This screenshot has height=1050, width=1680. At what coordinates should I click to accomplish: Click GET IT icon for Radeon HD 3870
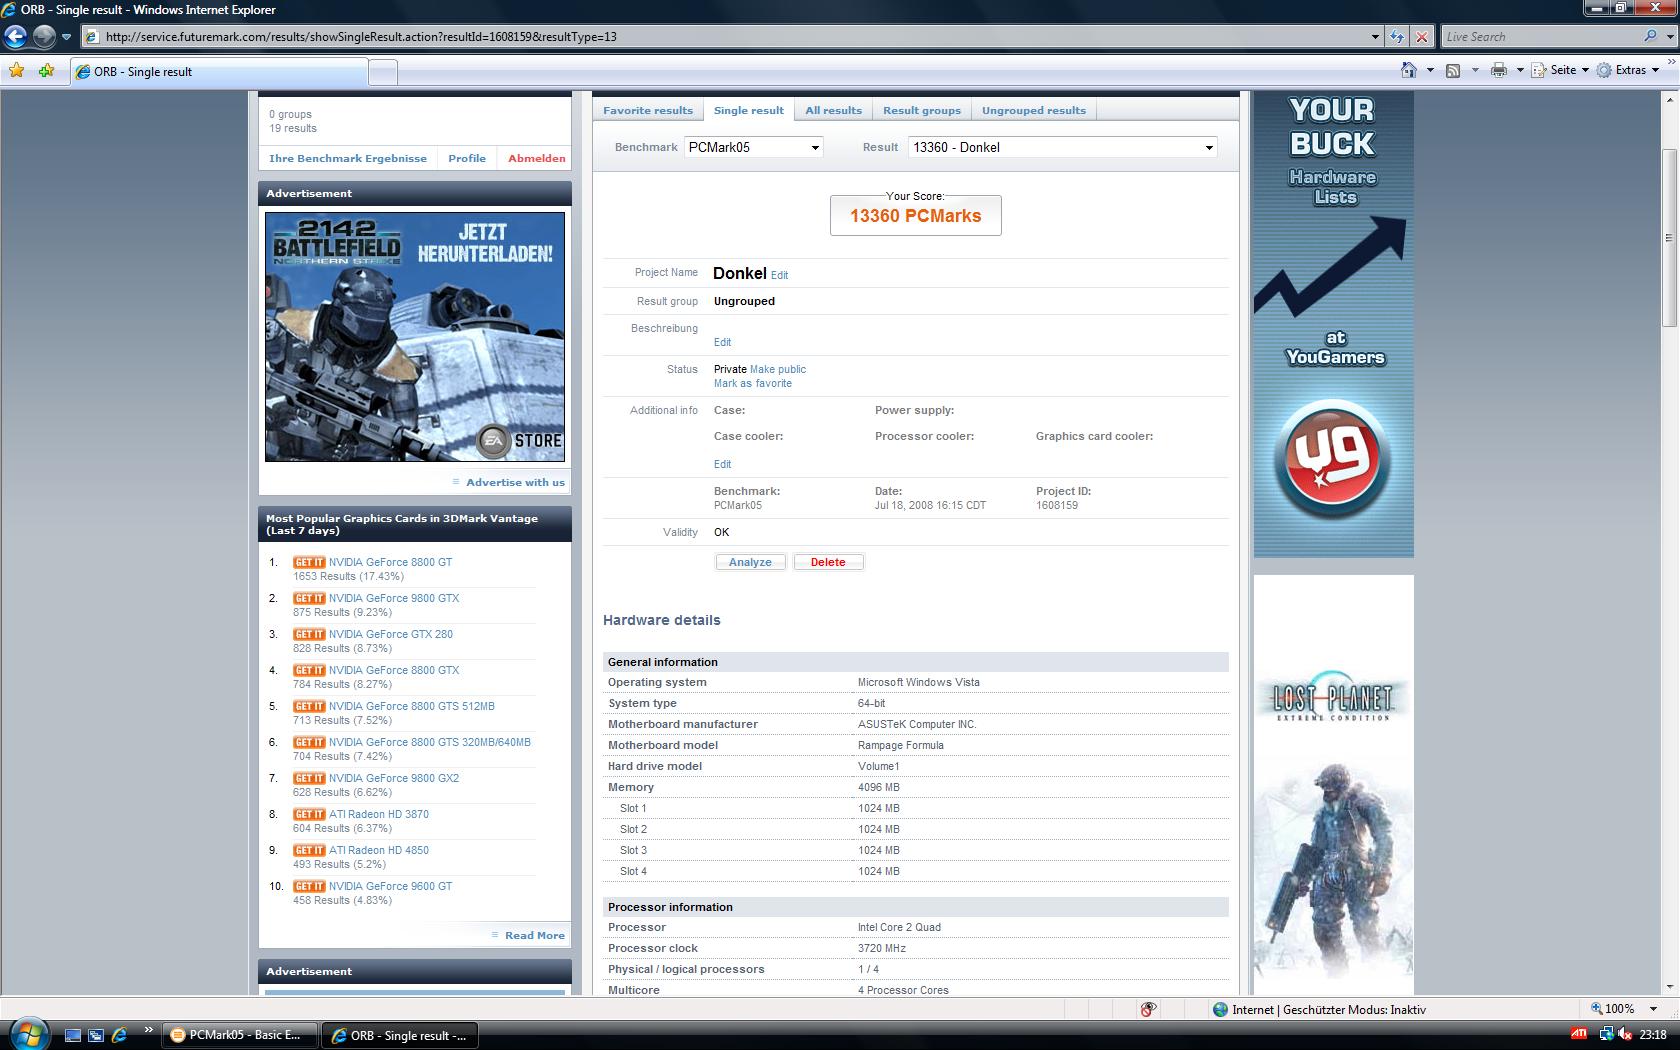309,814
